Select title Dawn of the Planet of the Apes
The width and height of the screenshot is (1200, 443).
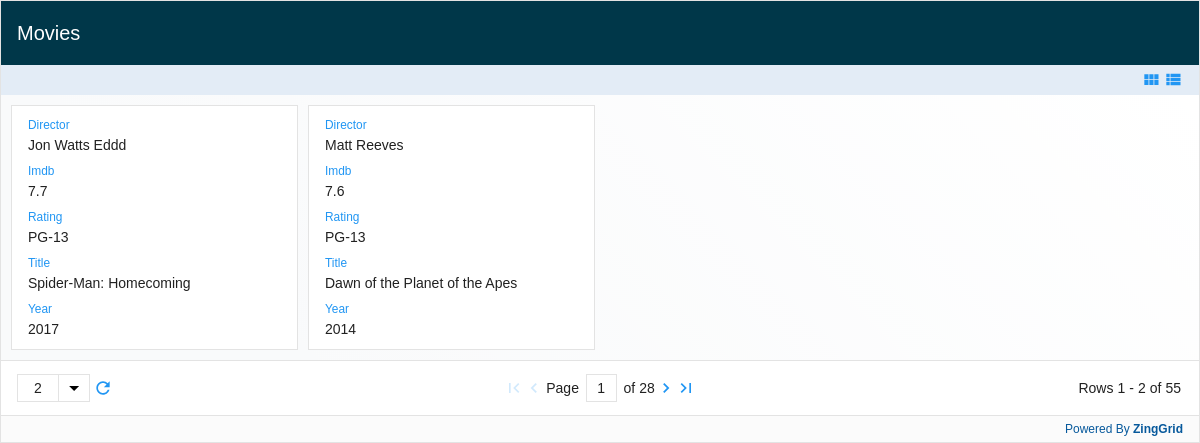[x=421, y=283]
